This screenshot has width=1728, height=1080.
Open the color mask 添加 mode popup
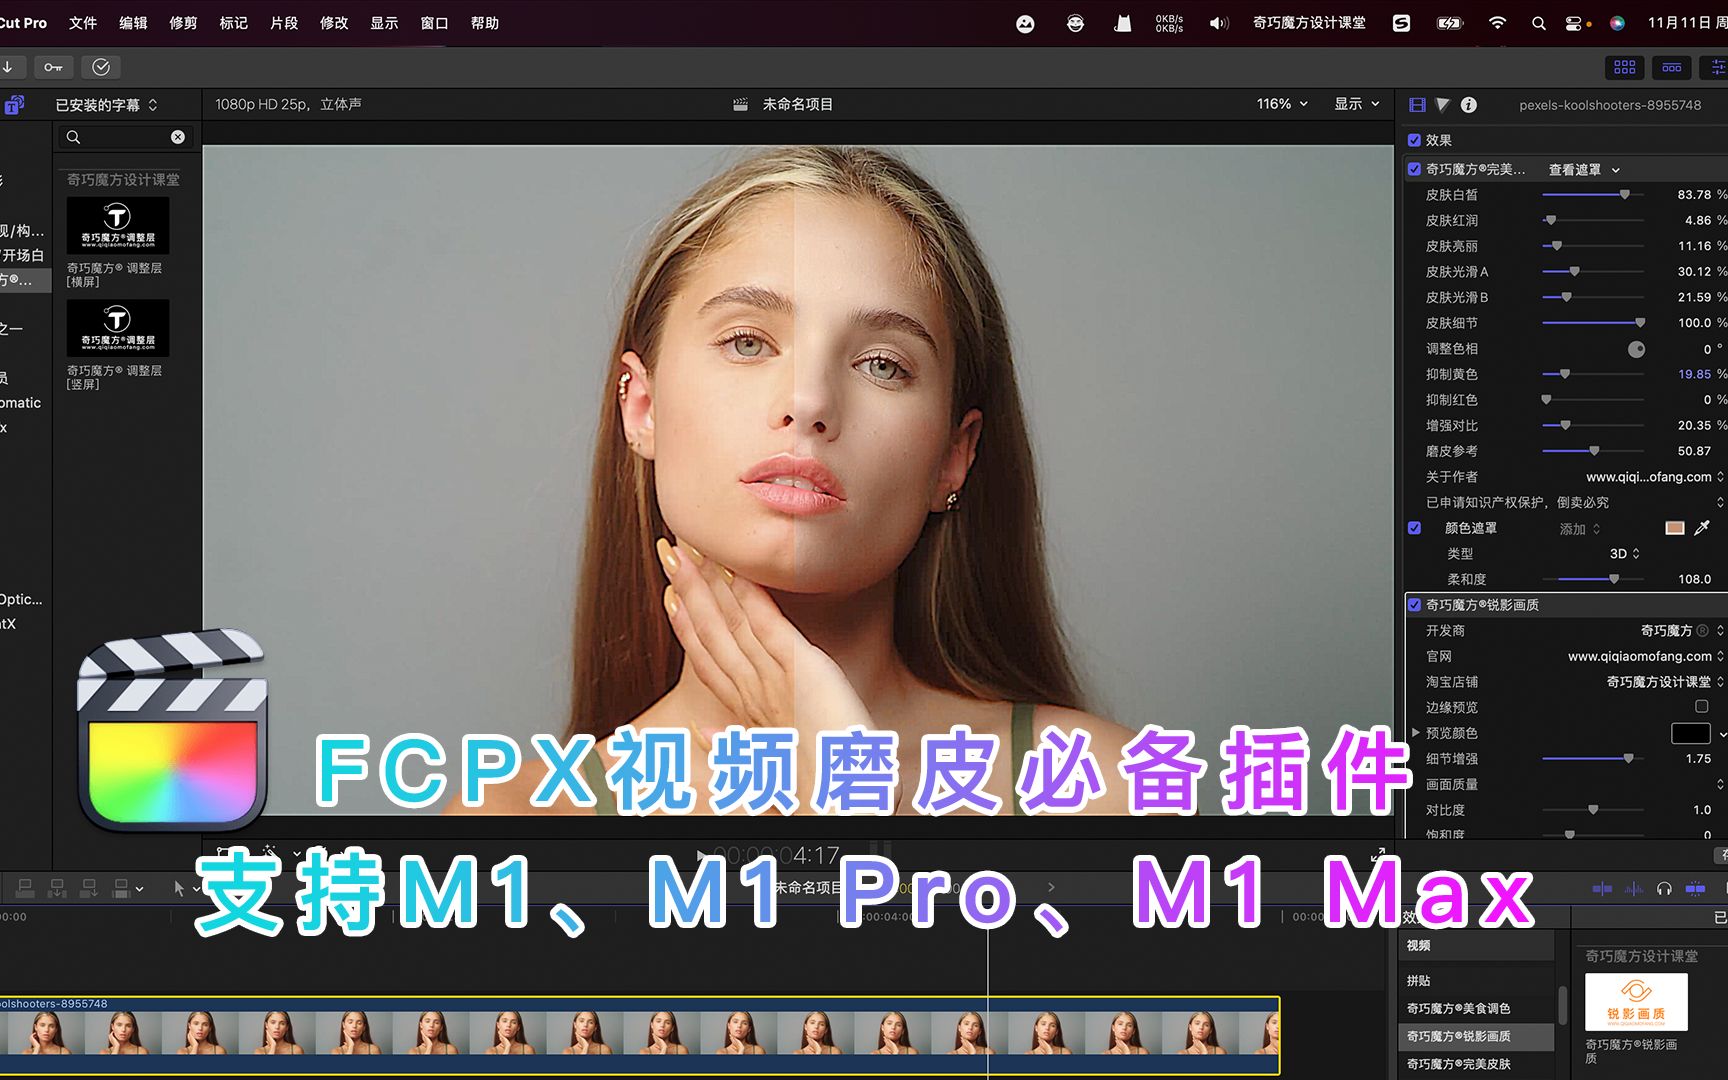(1580, 529)
